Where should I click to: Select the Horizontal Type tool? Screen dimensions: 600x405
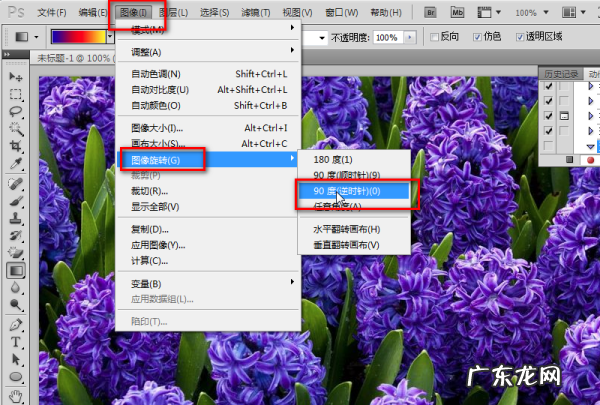(16, 342)
